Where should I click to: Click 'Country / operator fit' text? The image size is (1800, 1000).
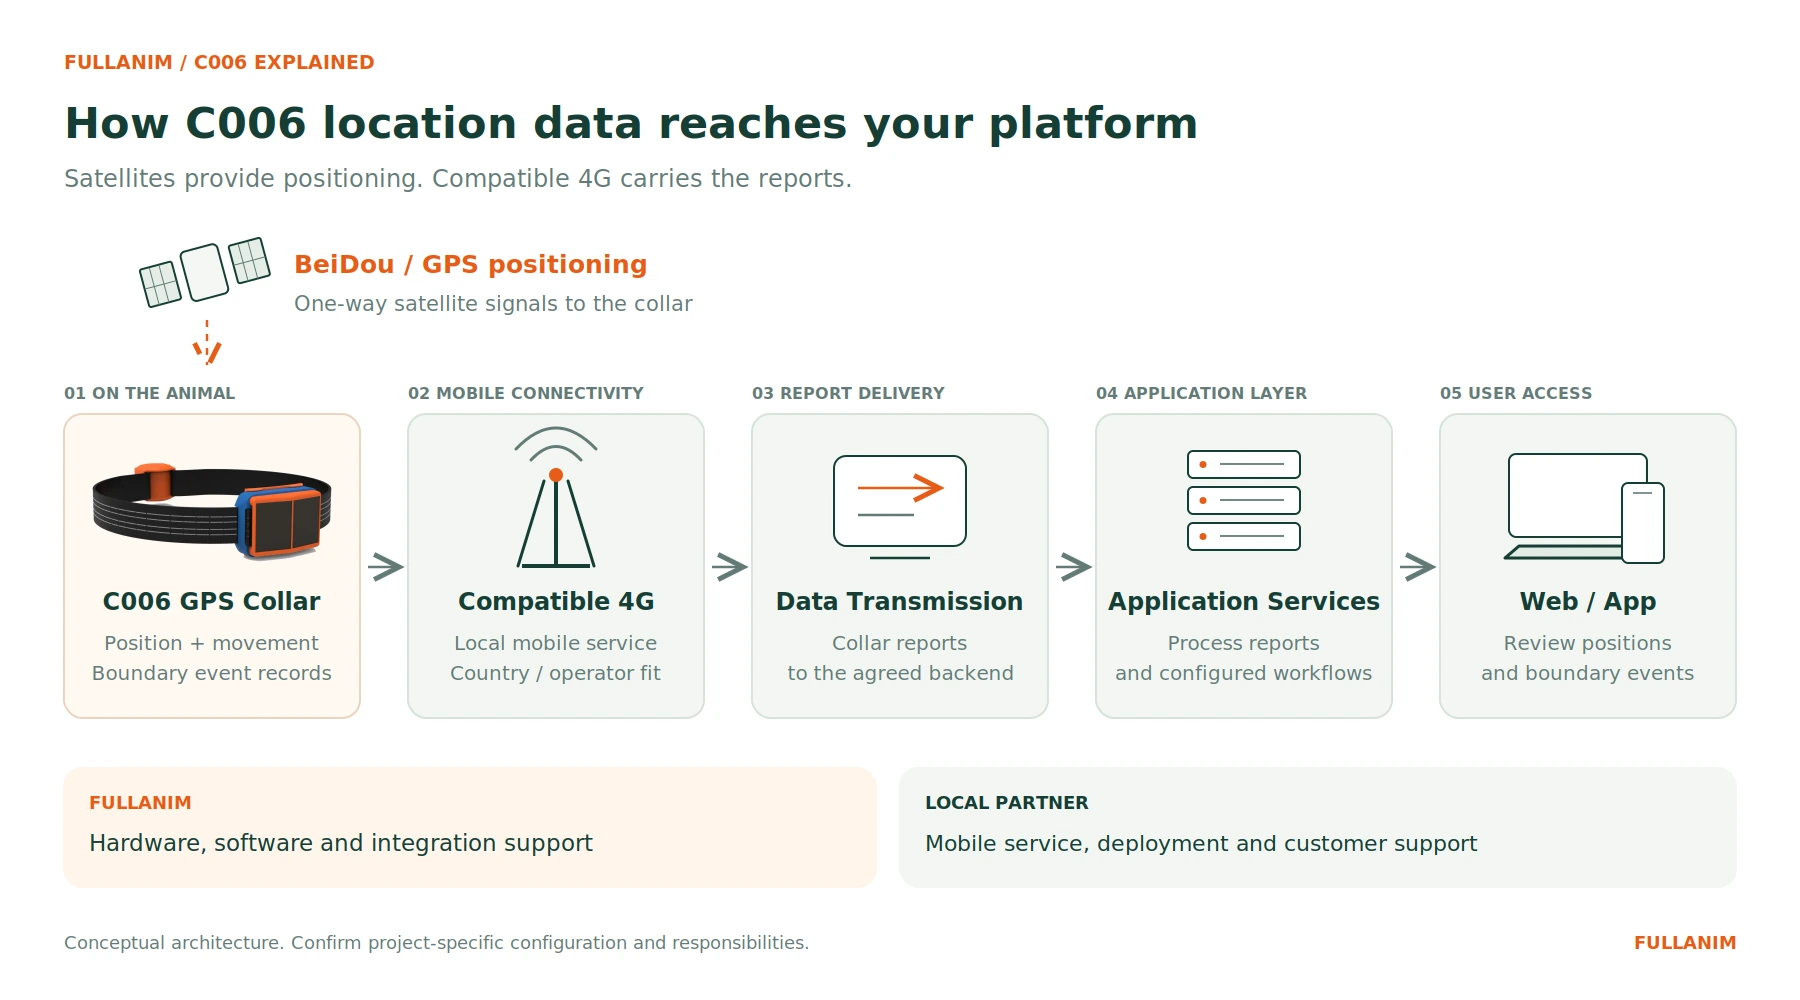(556, 673)
